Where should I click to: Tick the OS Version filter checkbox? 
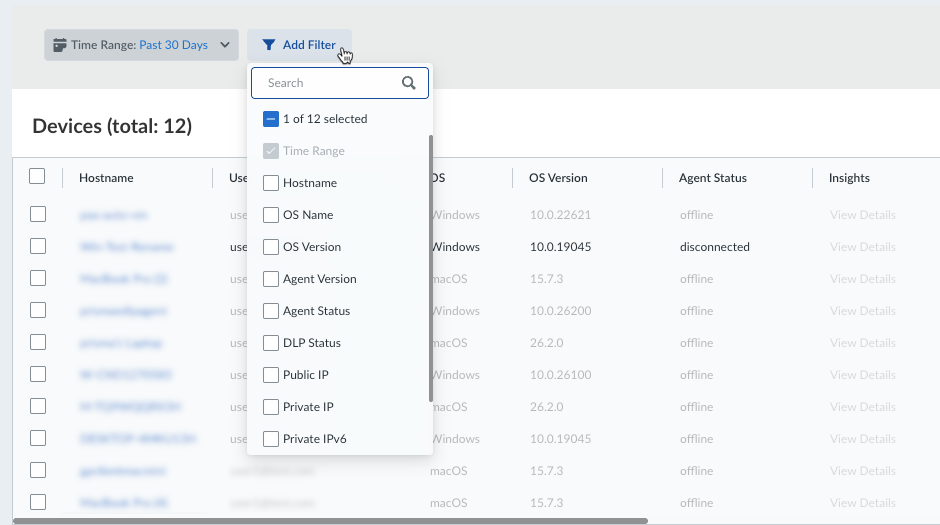point(271,247)
